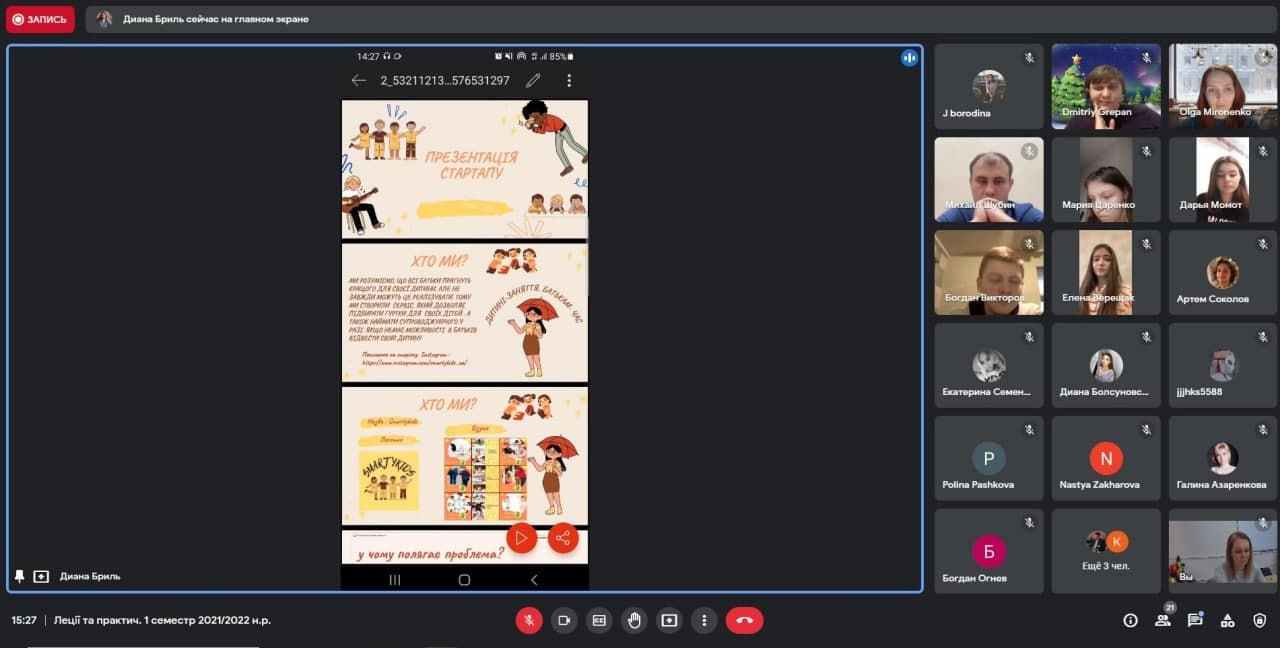Expand the 'Ещё 3 чел.' participants tile
This screenshot has width=1280, height=648.
tap(1106, 551)
